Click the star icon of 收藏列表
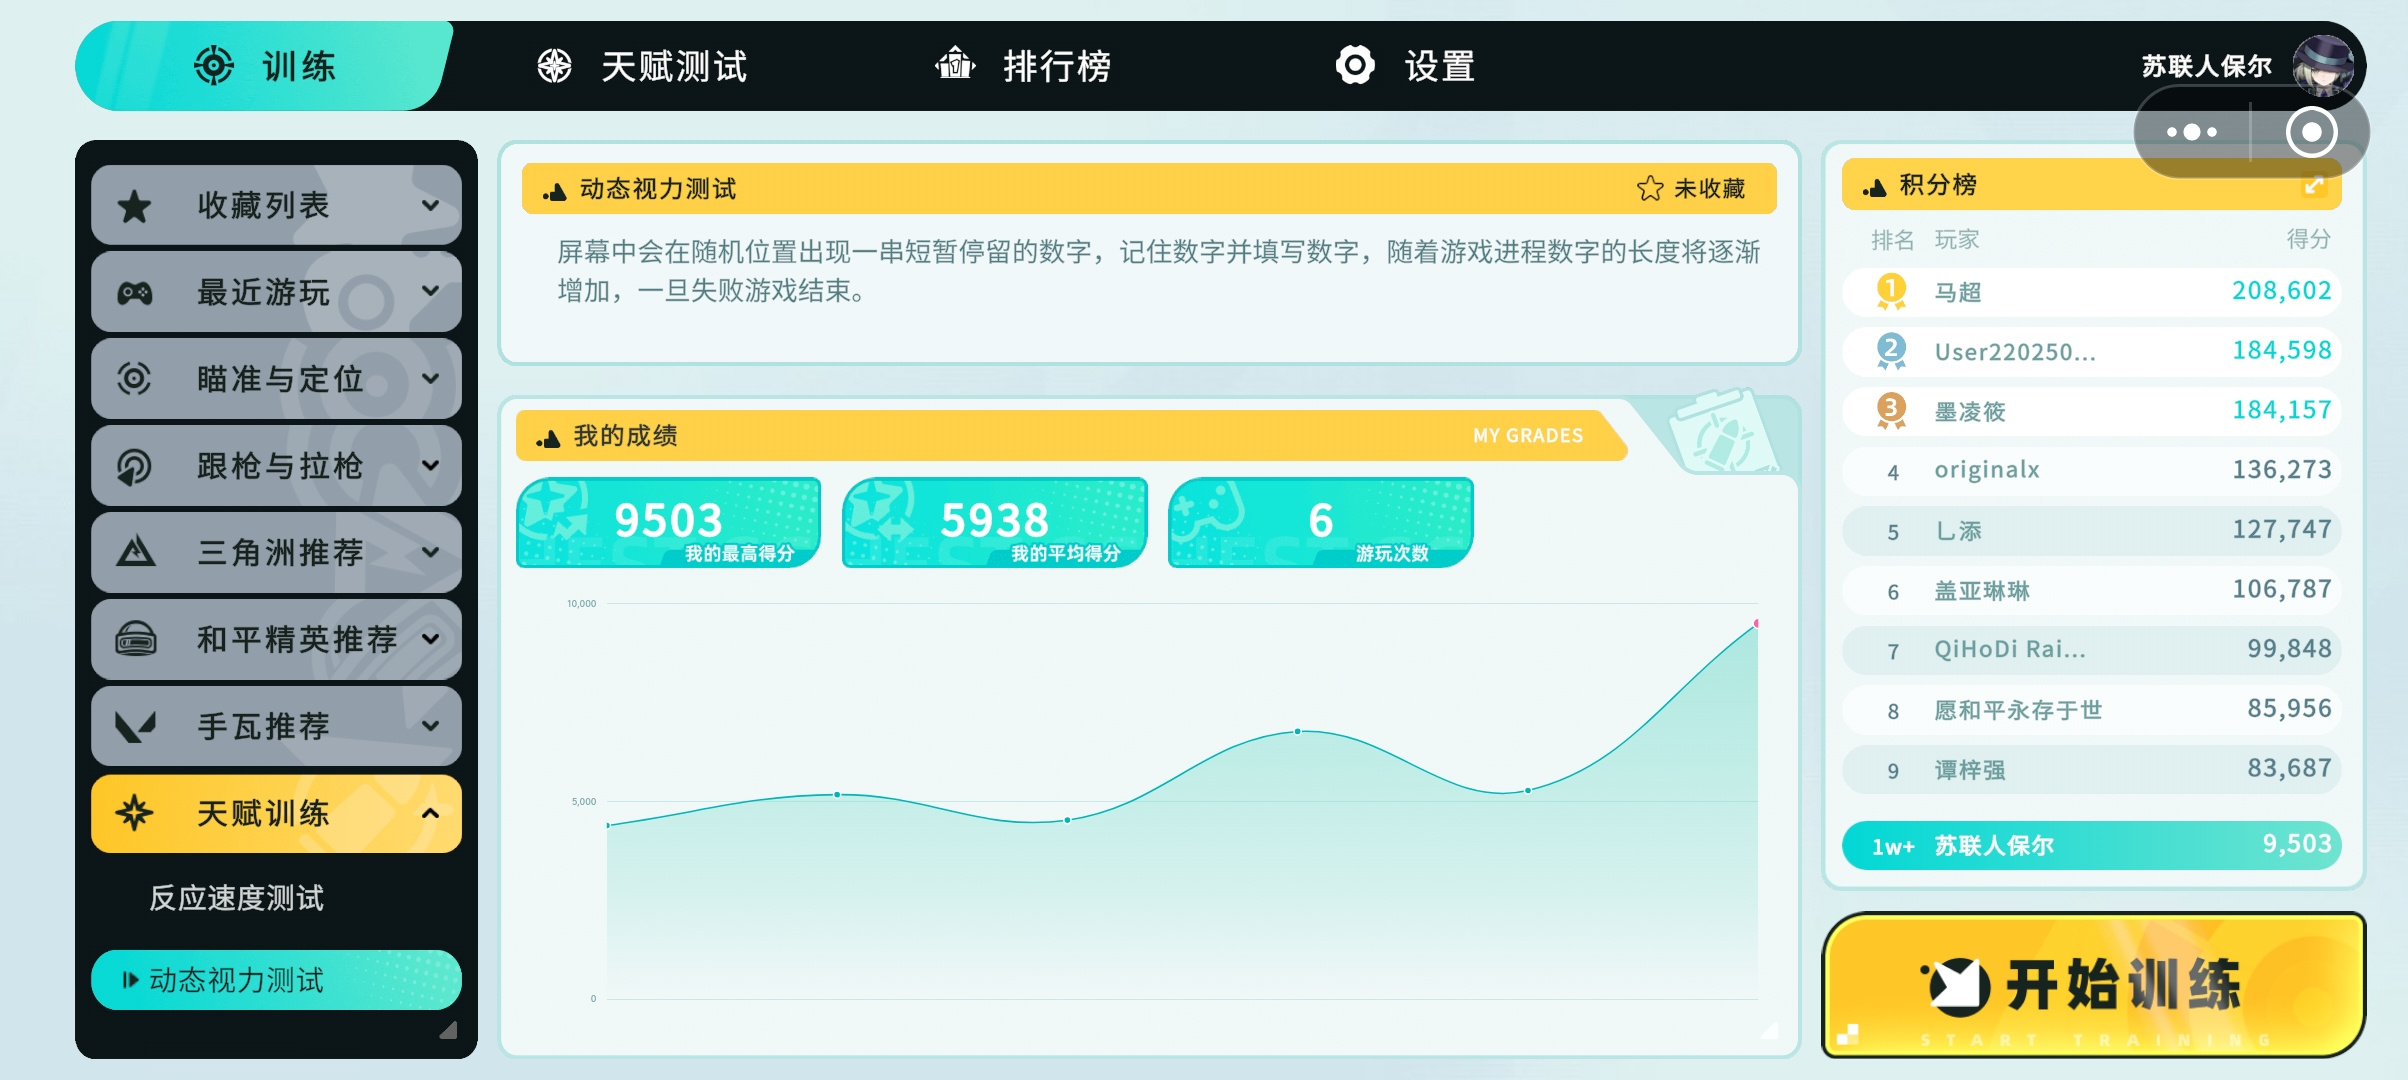Viewport: 2408px width, 1080px height. click(x=135, y=206)
